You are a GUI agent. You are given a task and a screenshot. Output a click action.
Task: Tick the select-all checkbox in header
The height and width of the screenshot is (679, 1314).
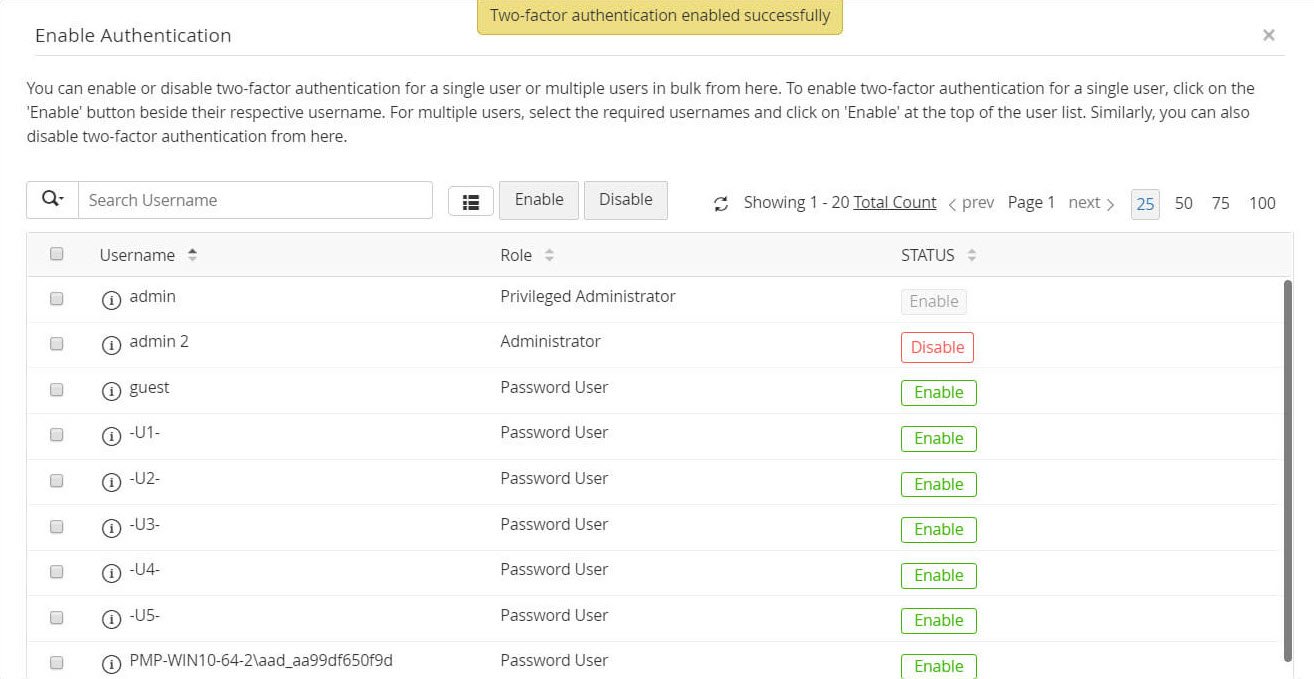pos(57,254)
